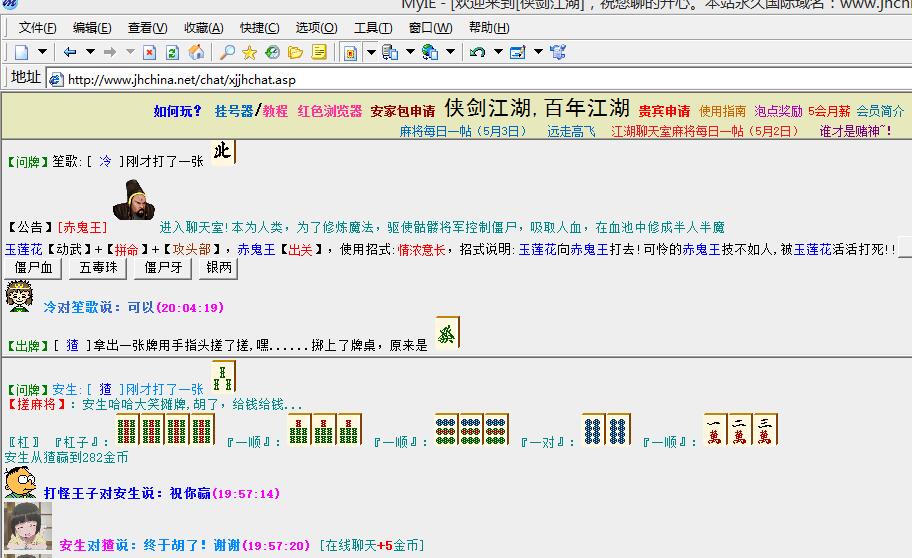Screen dimensions: 912x558
Task: Toggle the popup filter page icon
Action: point(350,52)
